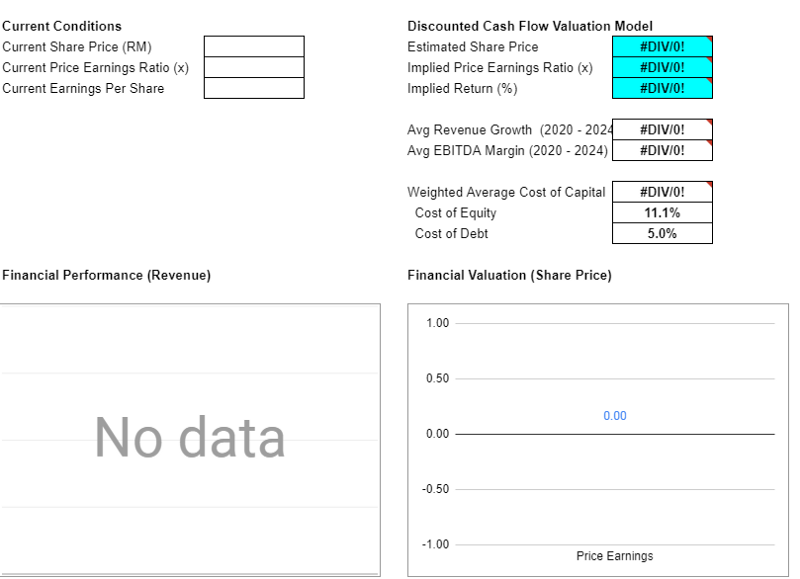800x579 pixels.
Task: Select the empty Current Earnings Per Share cell
Action: pyautogui.click(x=254, y=89)
